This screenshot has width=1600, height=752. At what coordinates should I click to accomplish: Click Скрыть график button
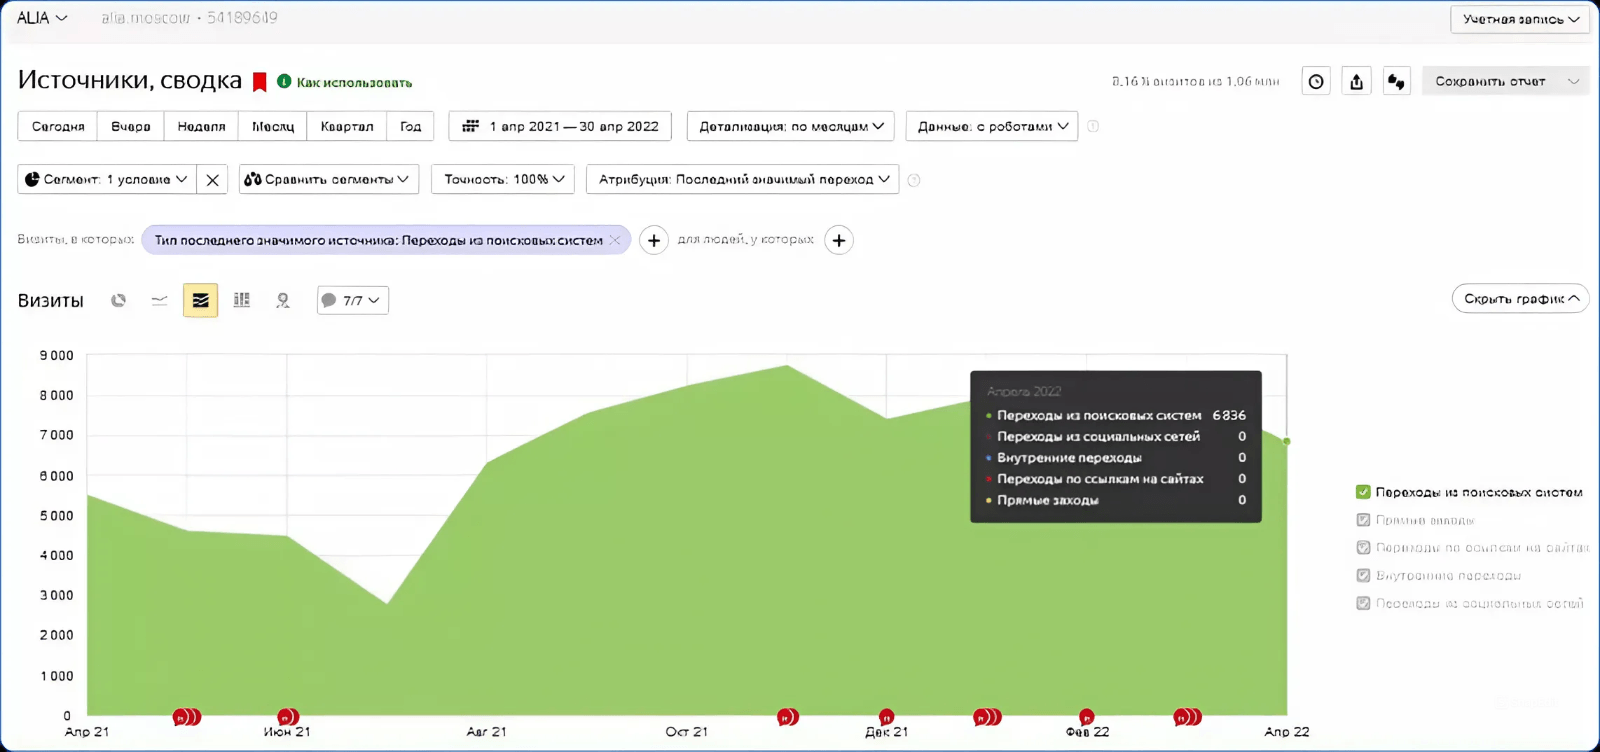[1520, 298]
